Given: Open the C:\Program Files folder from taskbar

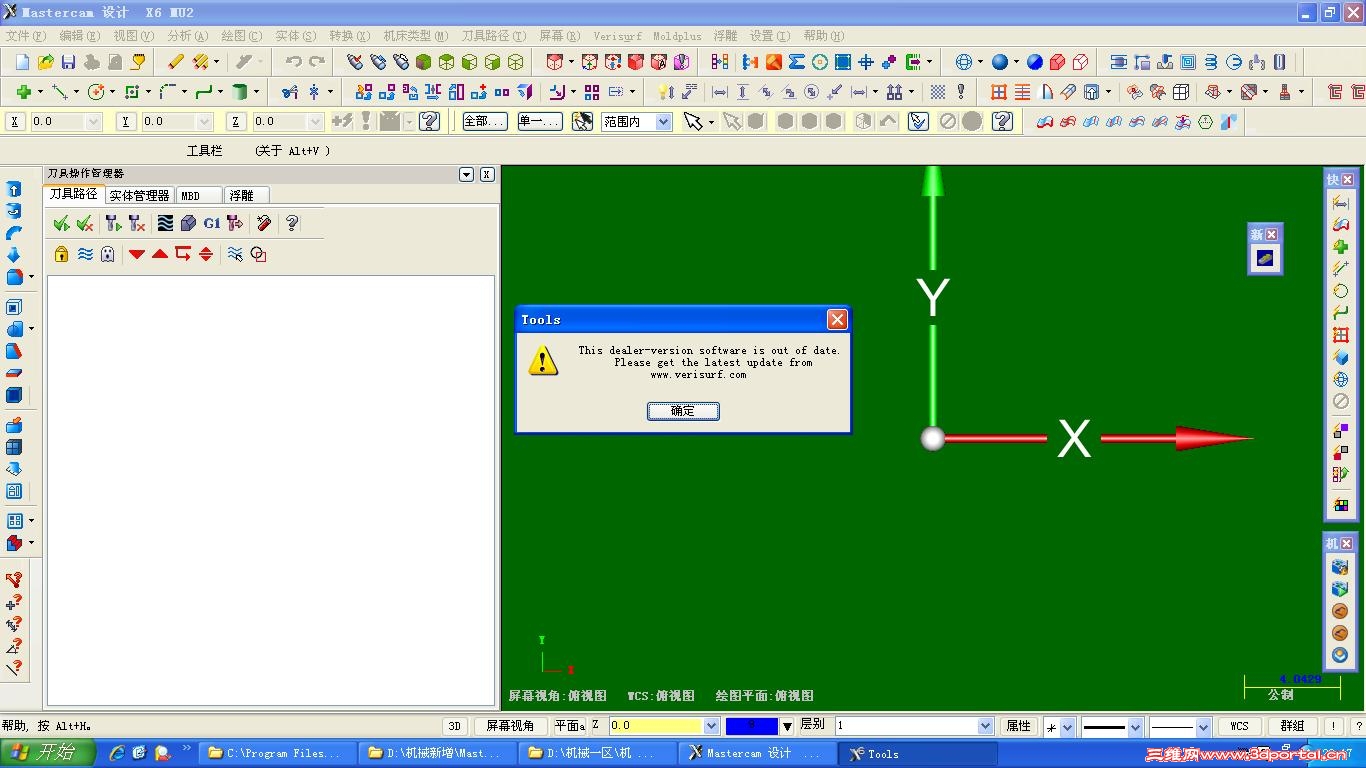Looking at the screenshot, I should pos(277,753).
